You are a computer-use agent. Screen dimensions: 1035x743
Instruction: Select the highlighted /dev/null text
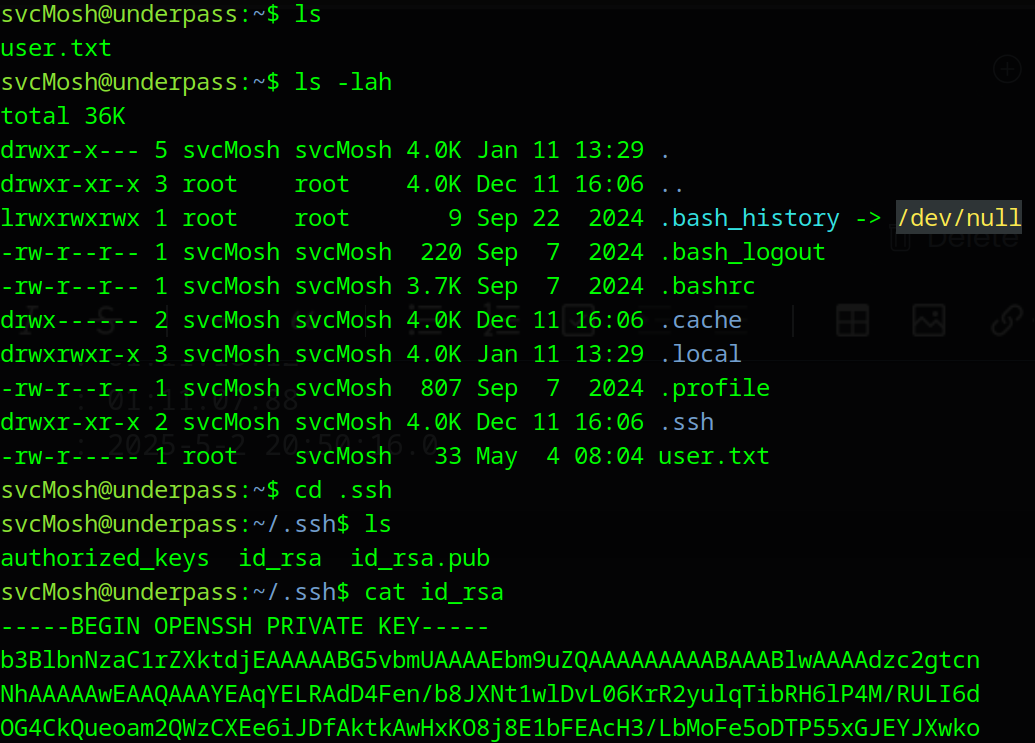(x=958, y=217)
